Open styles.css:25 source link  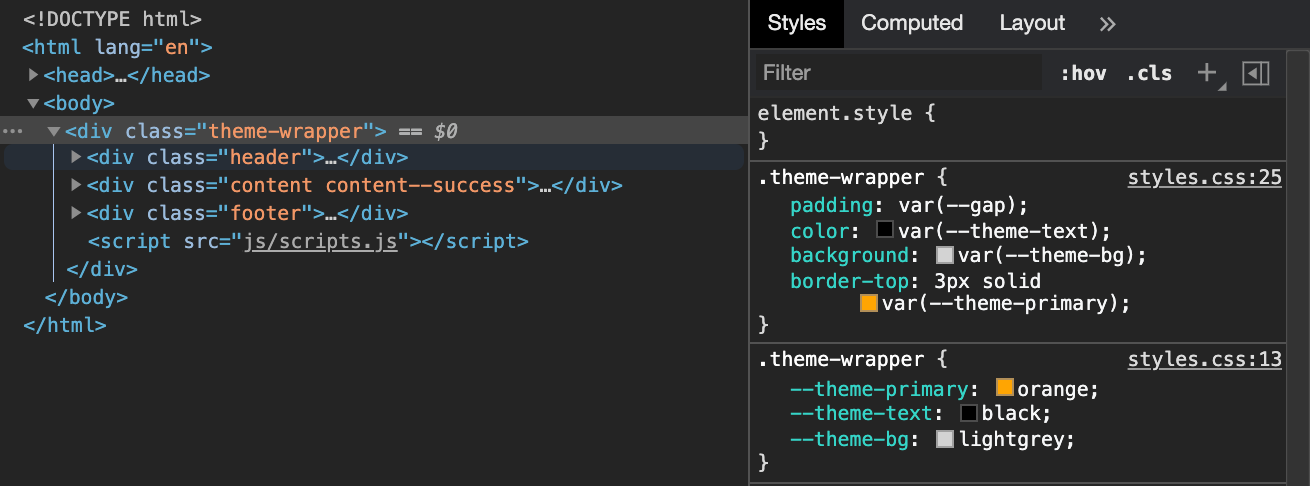pyautogui.click(x=1205, y=178)
